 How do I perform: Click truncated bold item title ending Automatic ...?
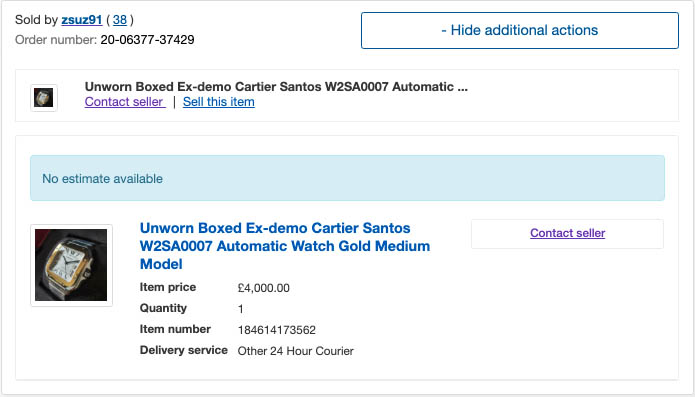coord(276,86)
